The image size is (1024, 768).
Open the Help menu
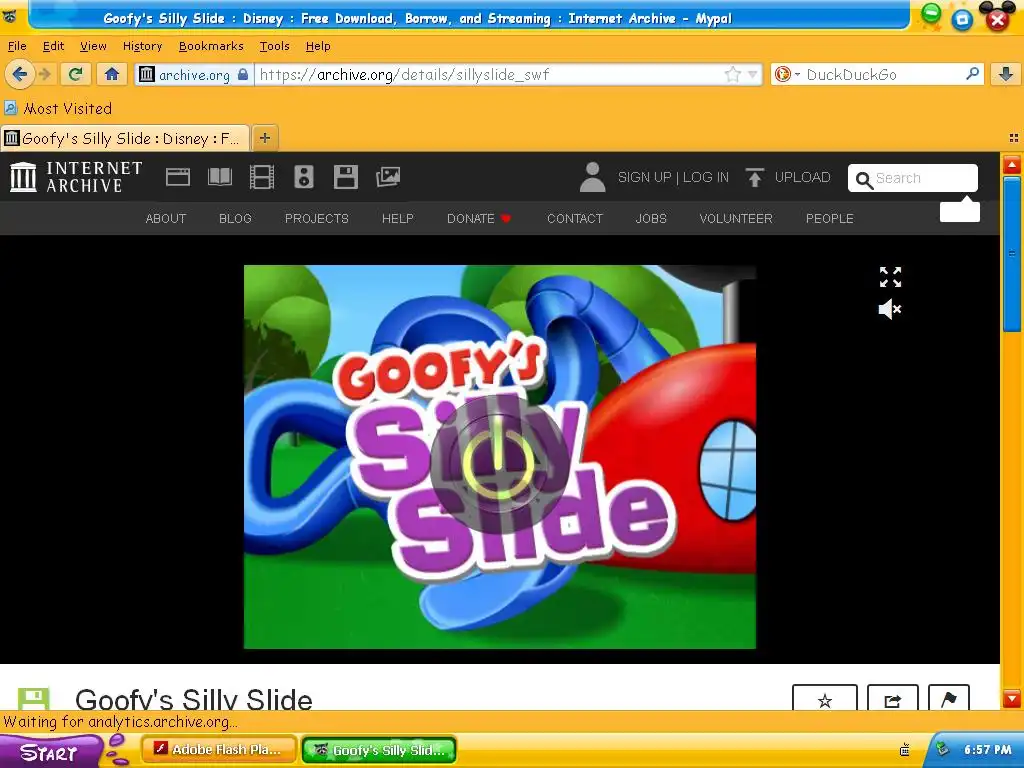pyautogui.click(x=318, y=46)
